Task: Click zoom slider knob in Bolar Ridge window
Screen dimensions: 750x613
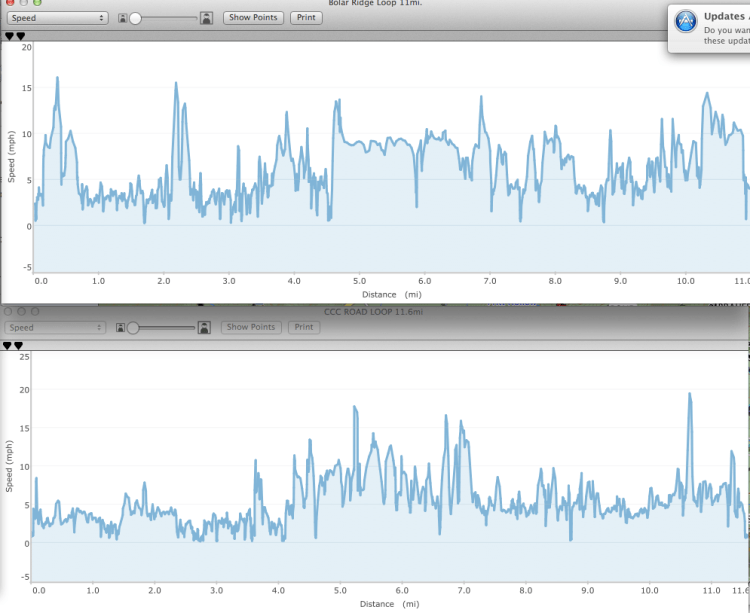Action: (x=135, y=18)
